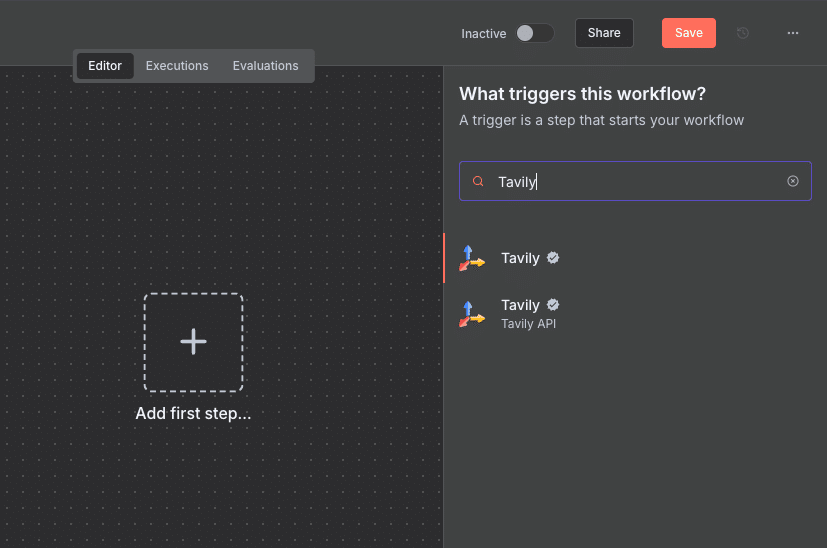Switch to the Editor tab

coord(105,65)
